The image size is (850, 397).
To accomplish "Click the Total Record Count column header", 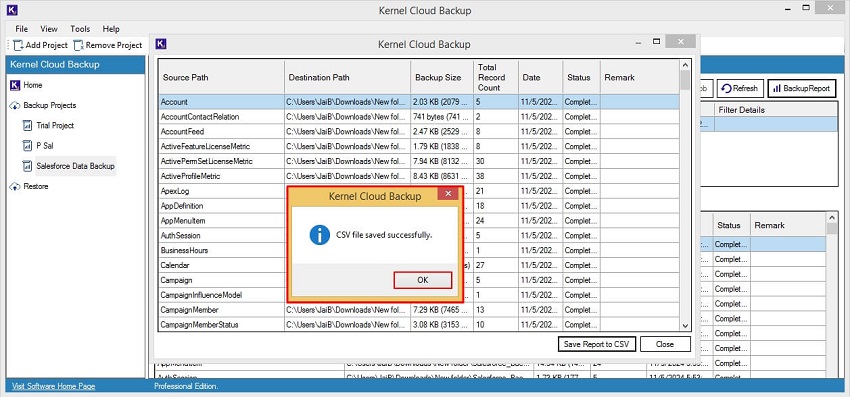I will coord(496,77).
